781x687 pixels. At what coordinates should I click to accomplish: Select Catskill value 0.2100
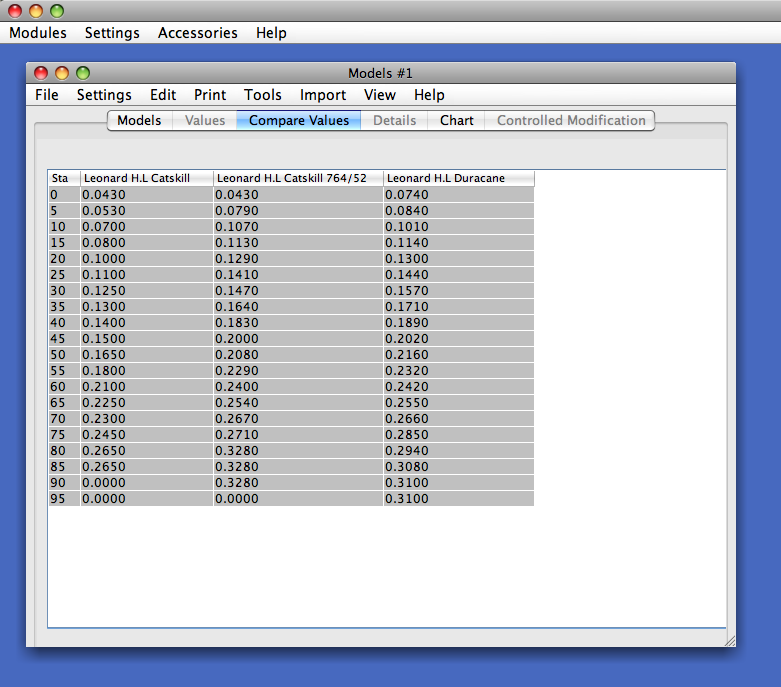click(147, 387)
